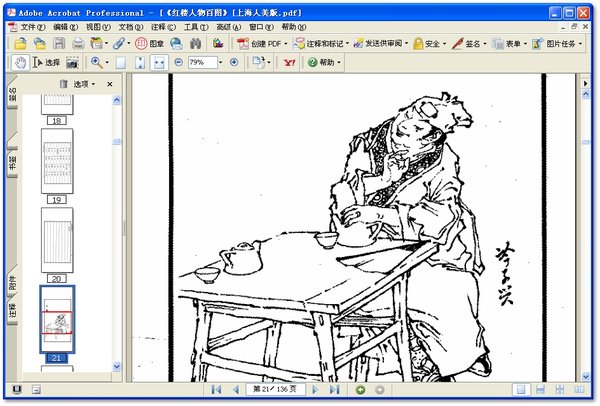Click the 帮助 help toolbar button

tap(324, 62)
